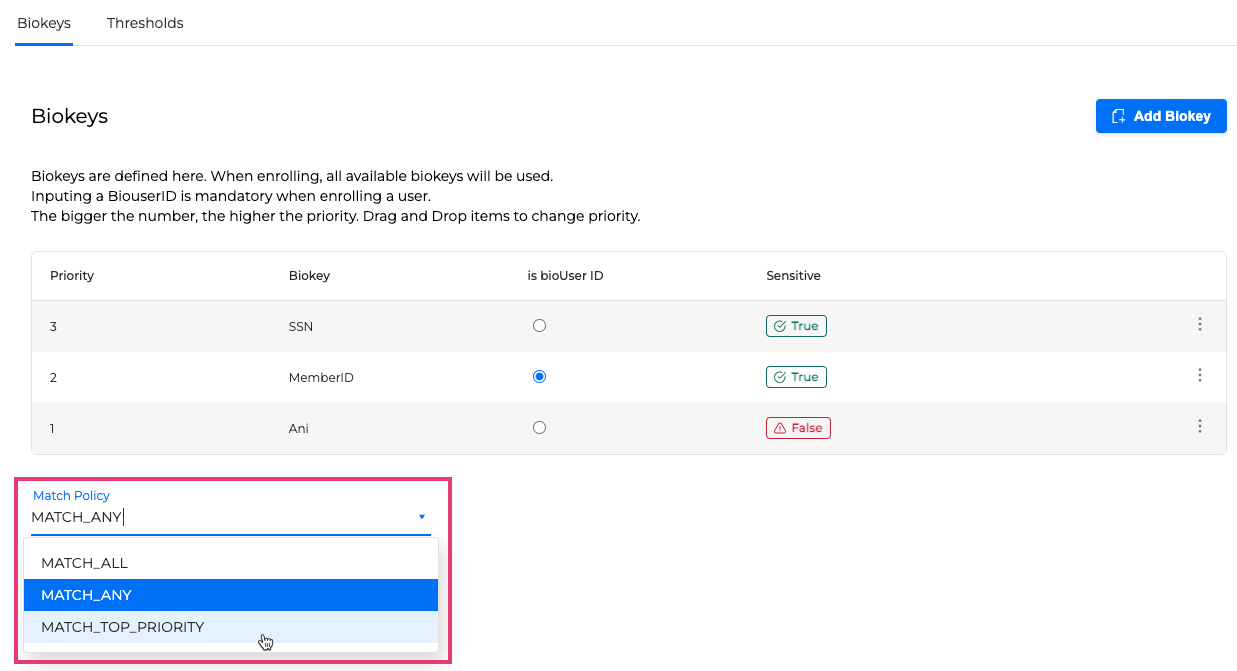Click the True badge in SSN row
The image size is (1237, 671).
pyautogui.click(x=796, y=326)
